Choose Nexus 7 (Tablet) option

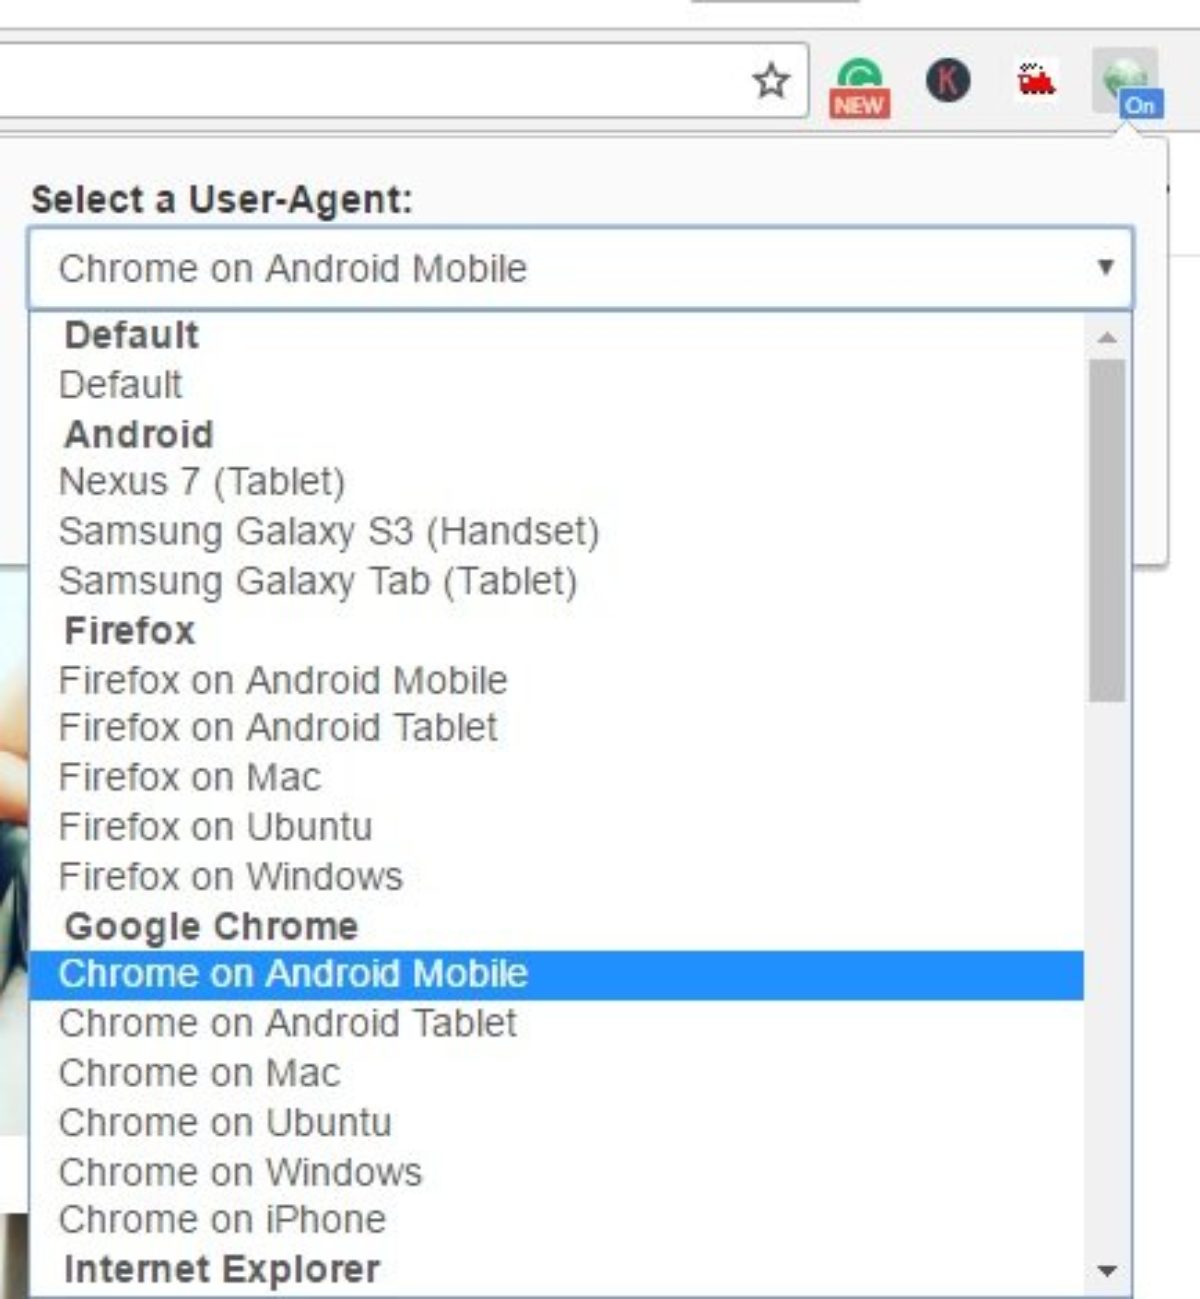[x=202, y=482]
